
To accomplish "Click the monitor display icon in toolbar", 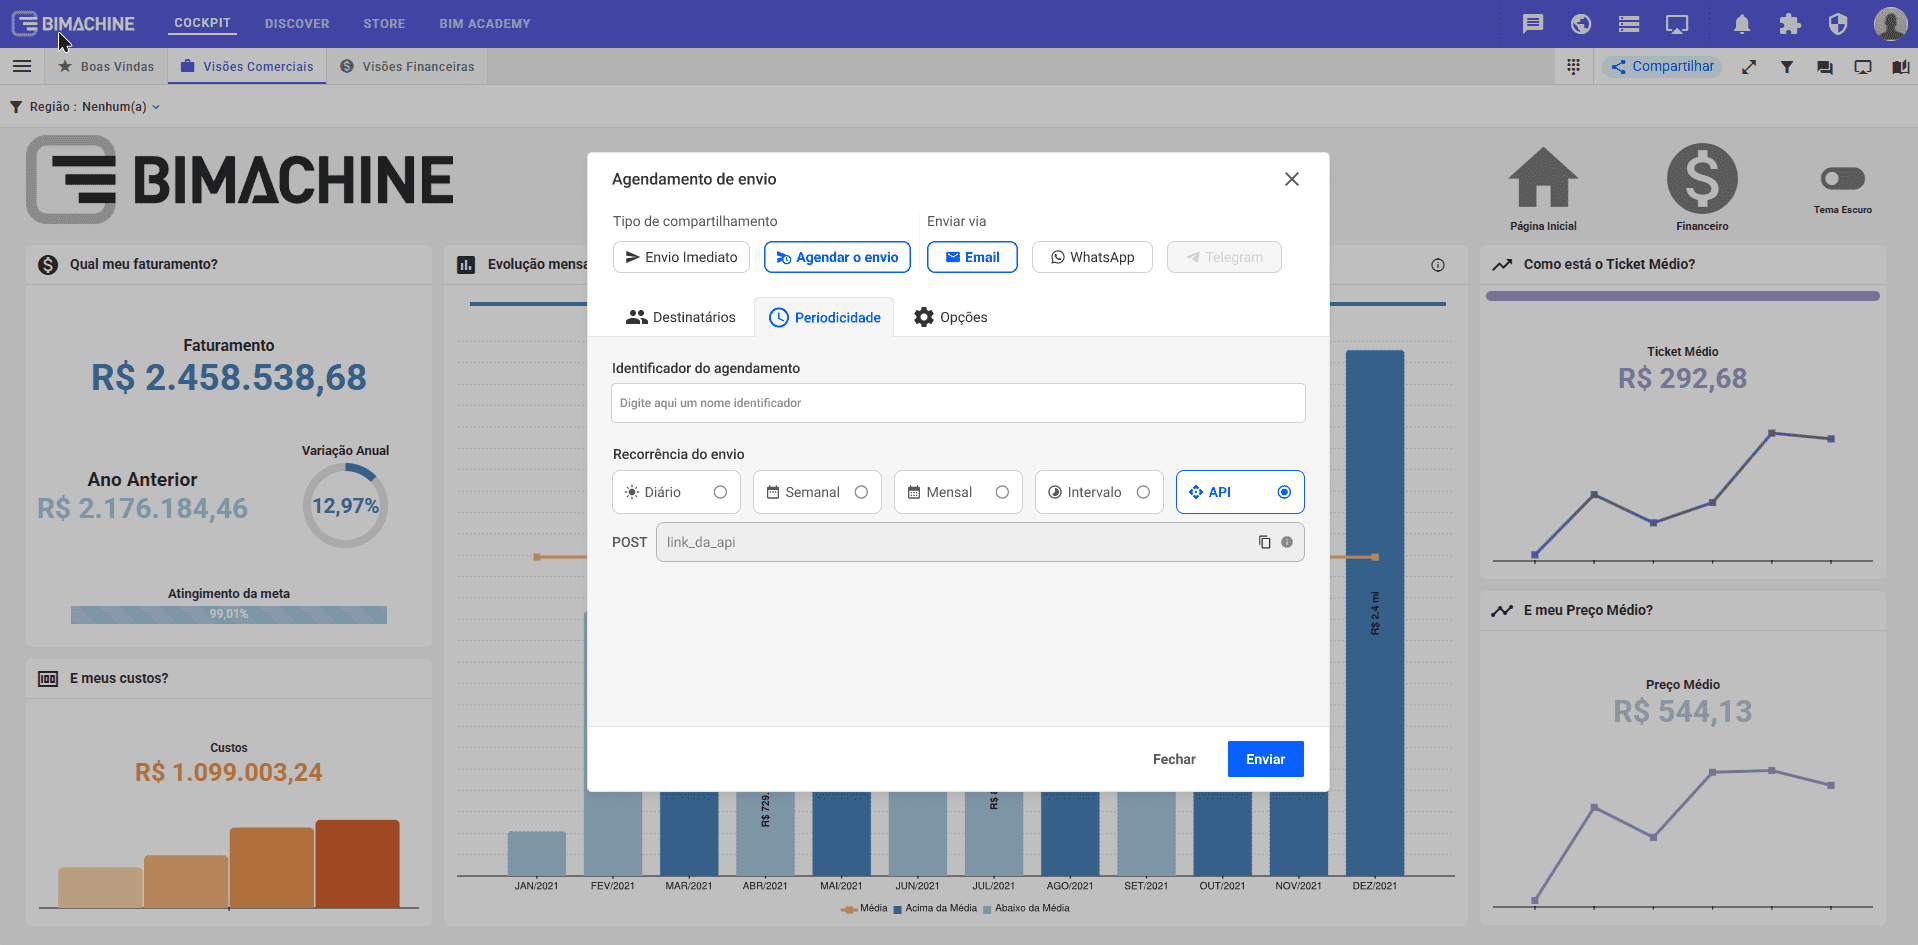I will [1863, 67].
